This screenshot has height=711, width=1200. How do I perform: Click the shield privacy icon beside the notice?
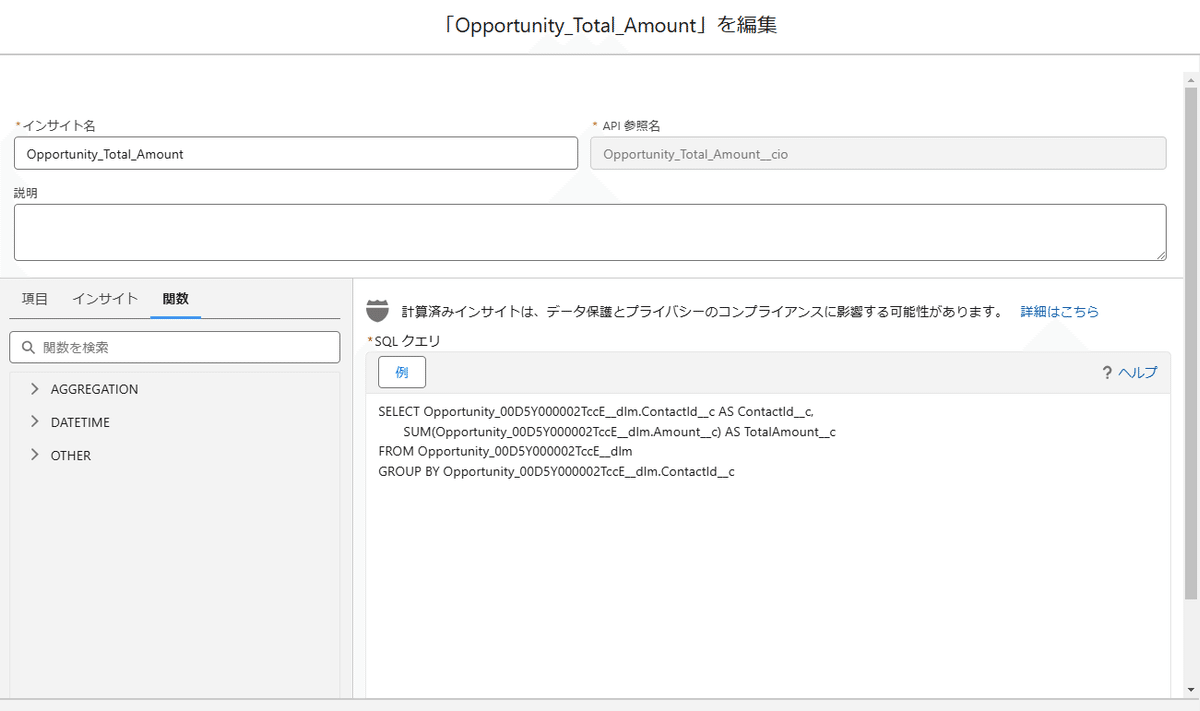377,311
